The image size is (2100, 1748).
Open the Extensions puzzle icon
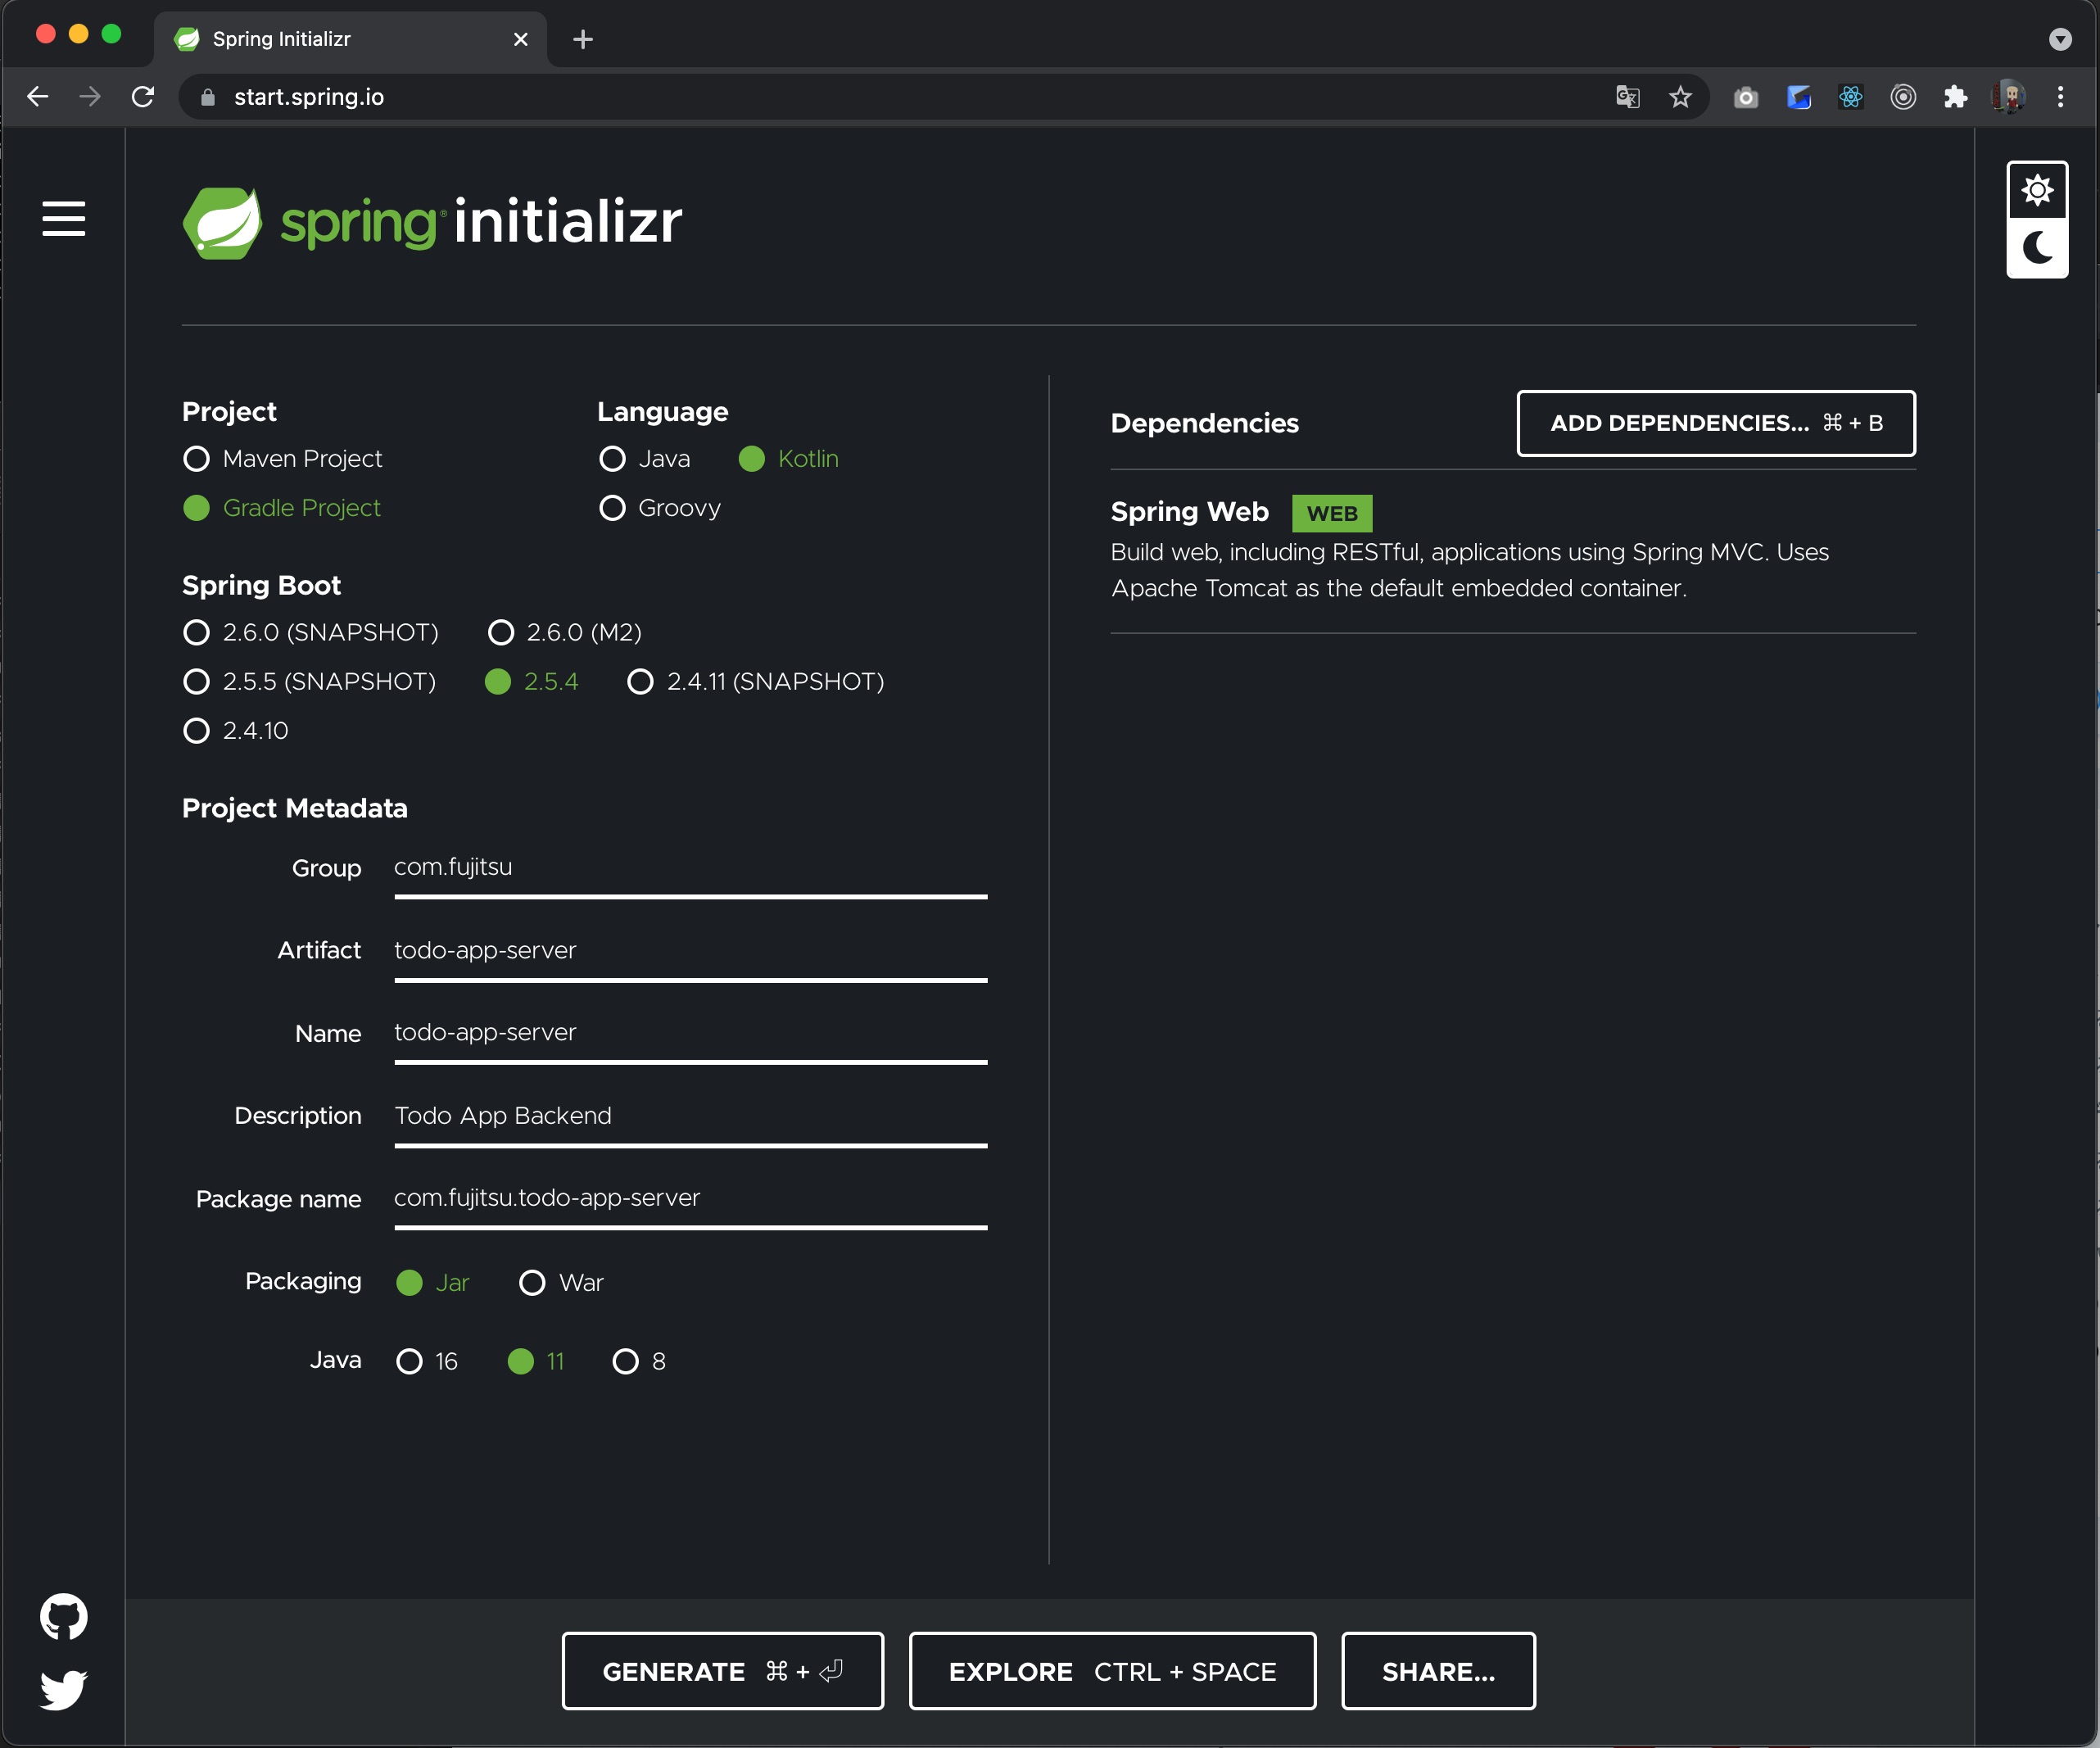click(x=1955, y=97)
